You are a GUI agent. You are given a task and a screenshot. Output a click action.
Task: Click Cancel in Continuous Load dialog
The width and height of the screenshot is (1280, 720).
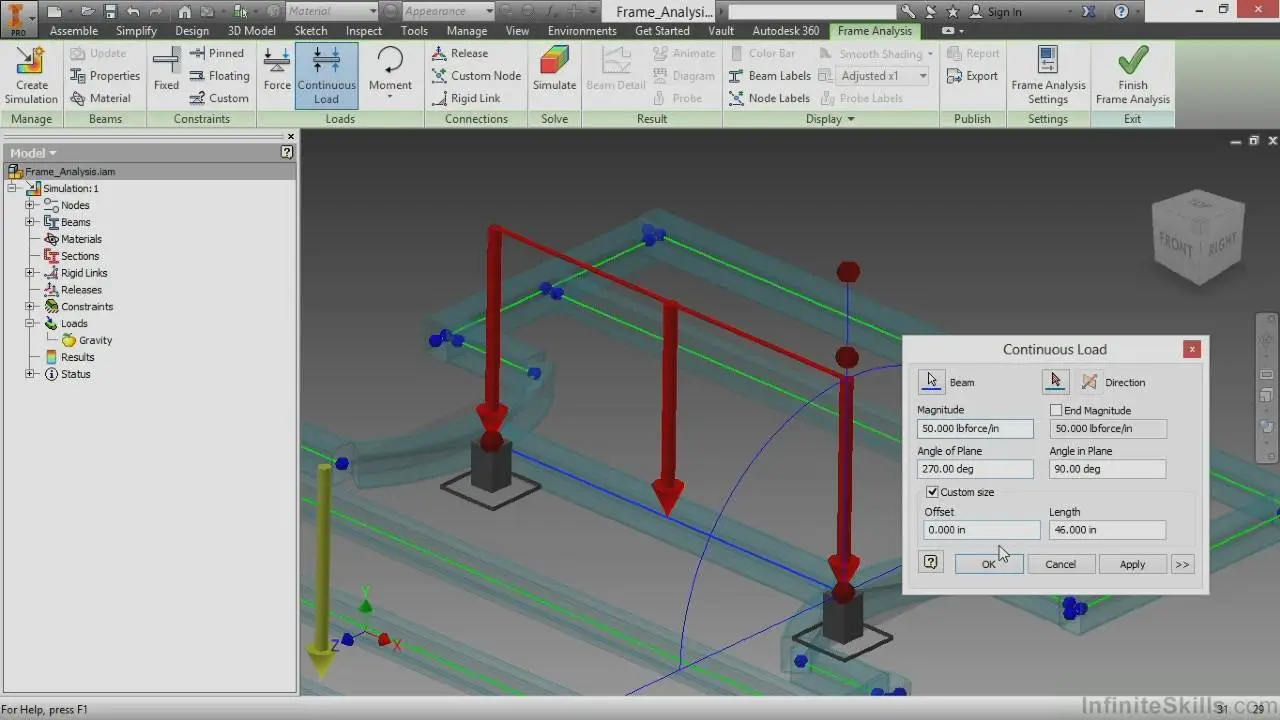pyautogui.click(x=1060, y=564)
